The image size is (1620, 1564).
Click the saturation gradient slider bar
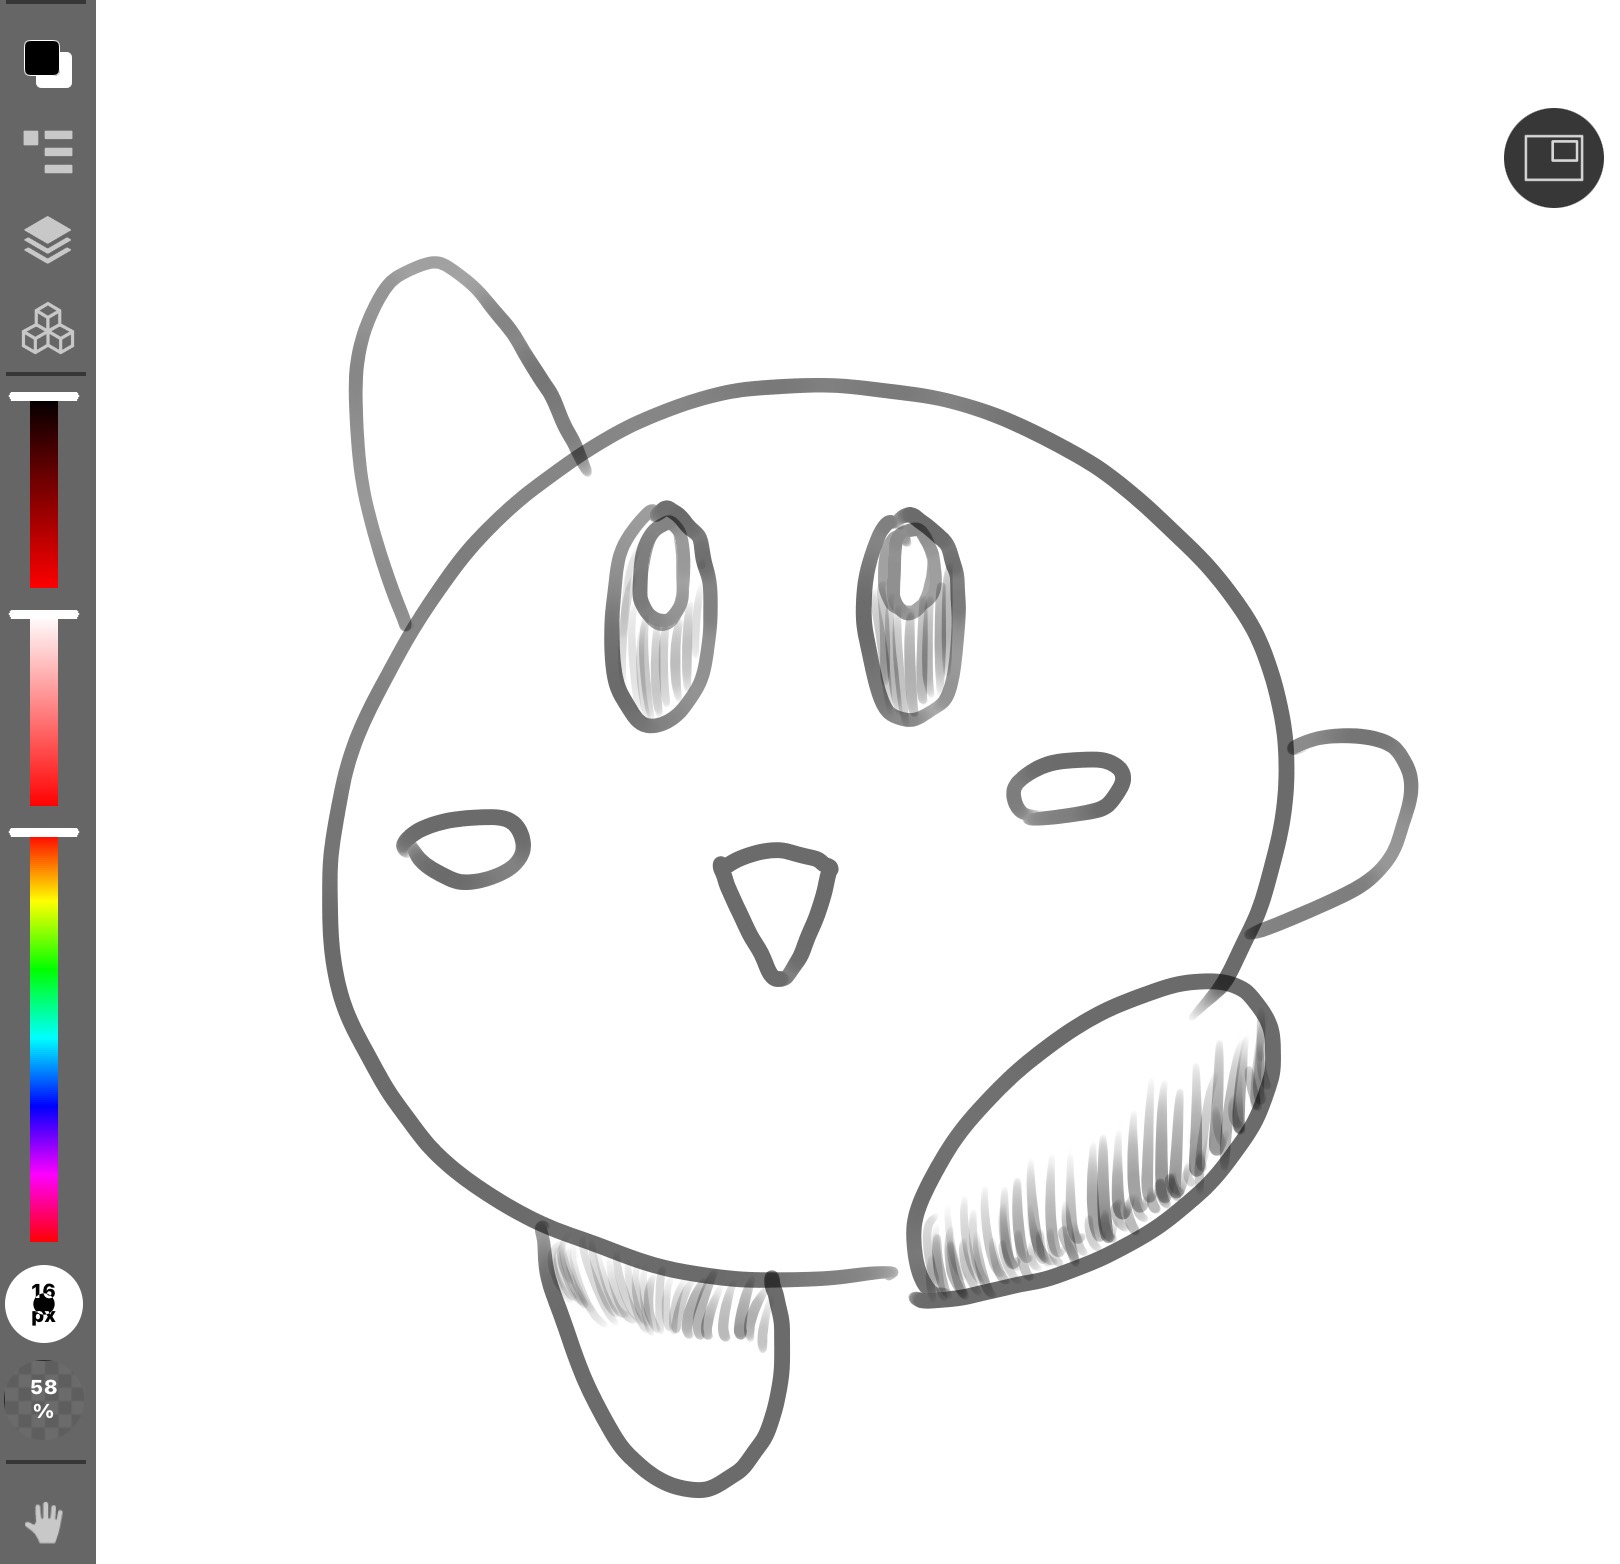click(44, 712)
